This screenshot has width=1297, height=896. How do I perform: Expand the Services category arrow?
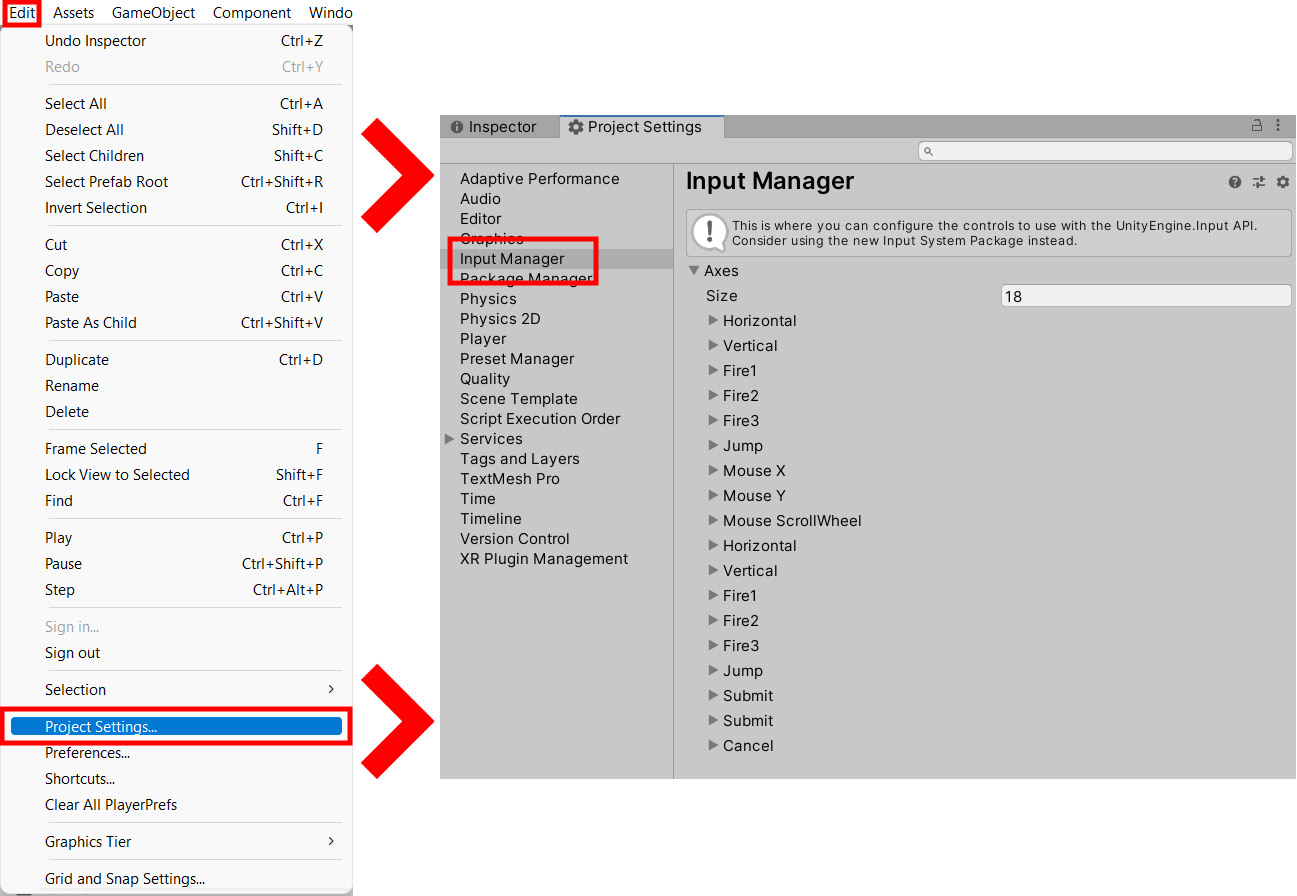pyautogui.click(x=450, y=439)
